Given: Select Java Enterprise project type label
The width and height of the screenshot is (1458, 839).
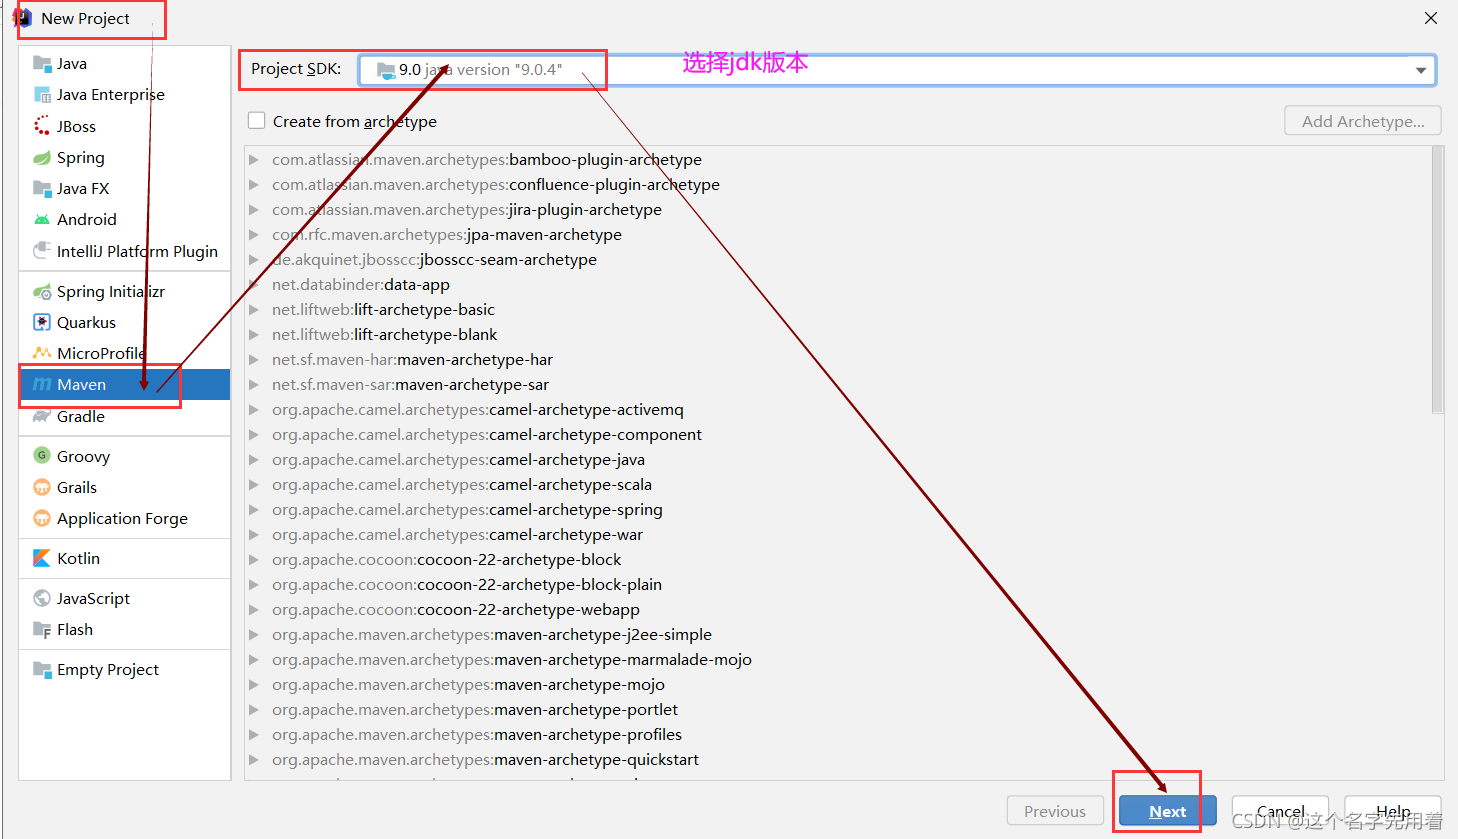Looking at the screenshot, I should 111,94.
